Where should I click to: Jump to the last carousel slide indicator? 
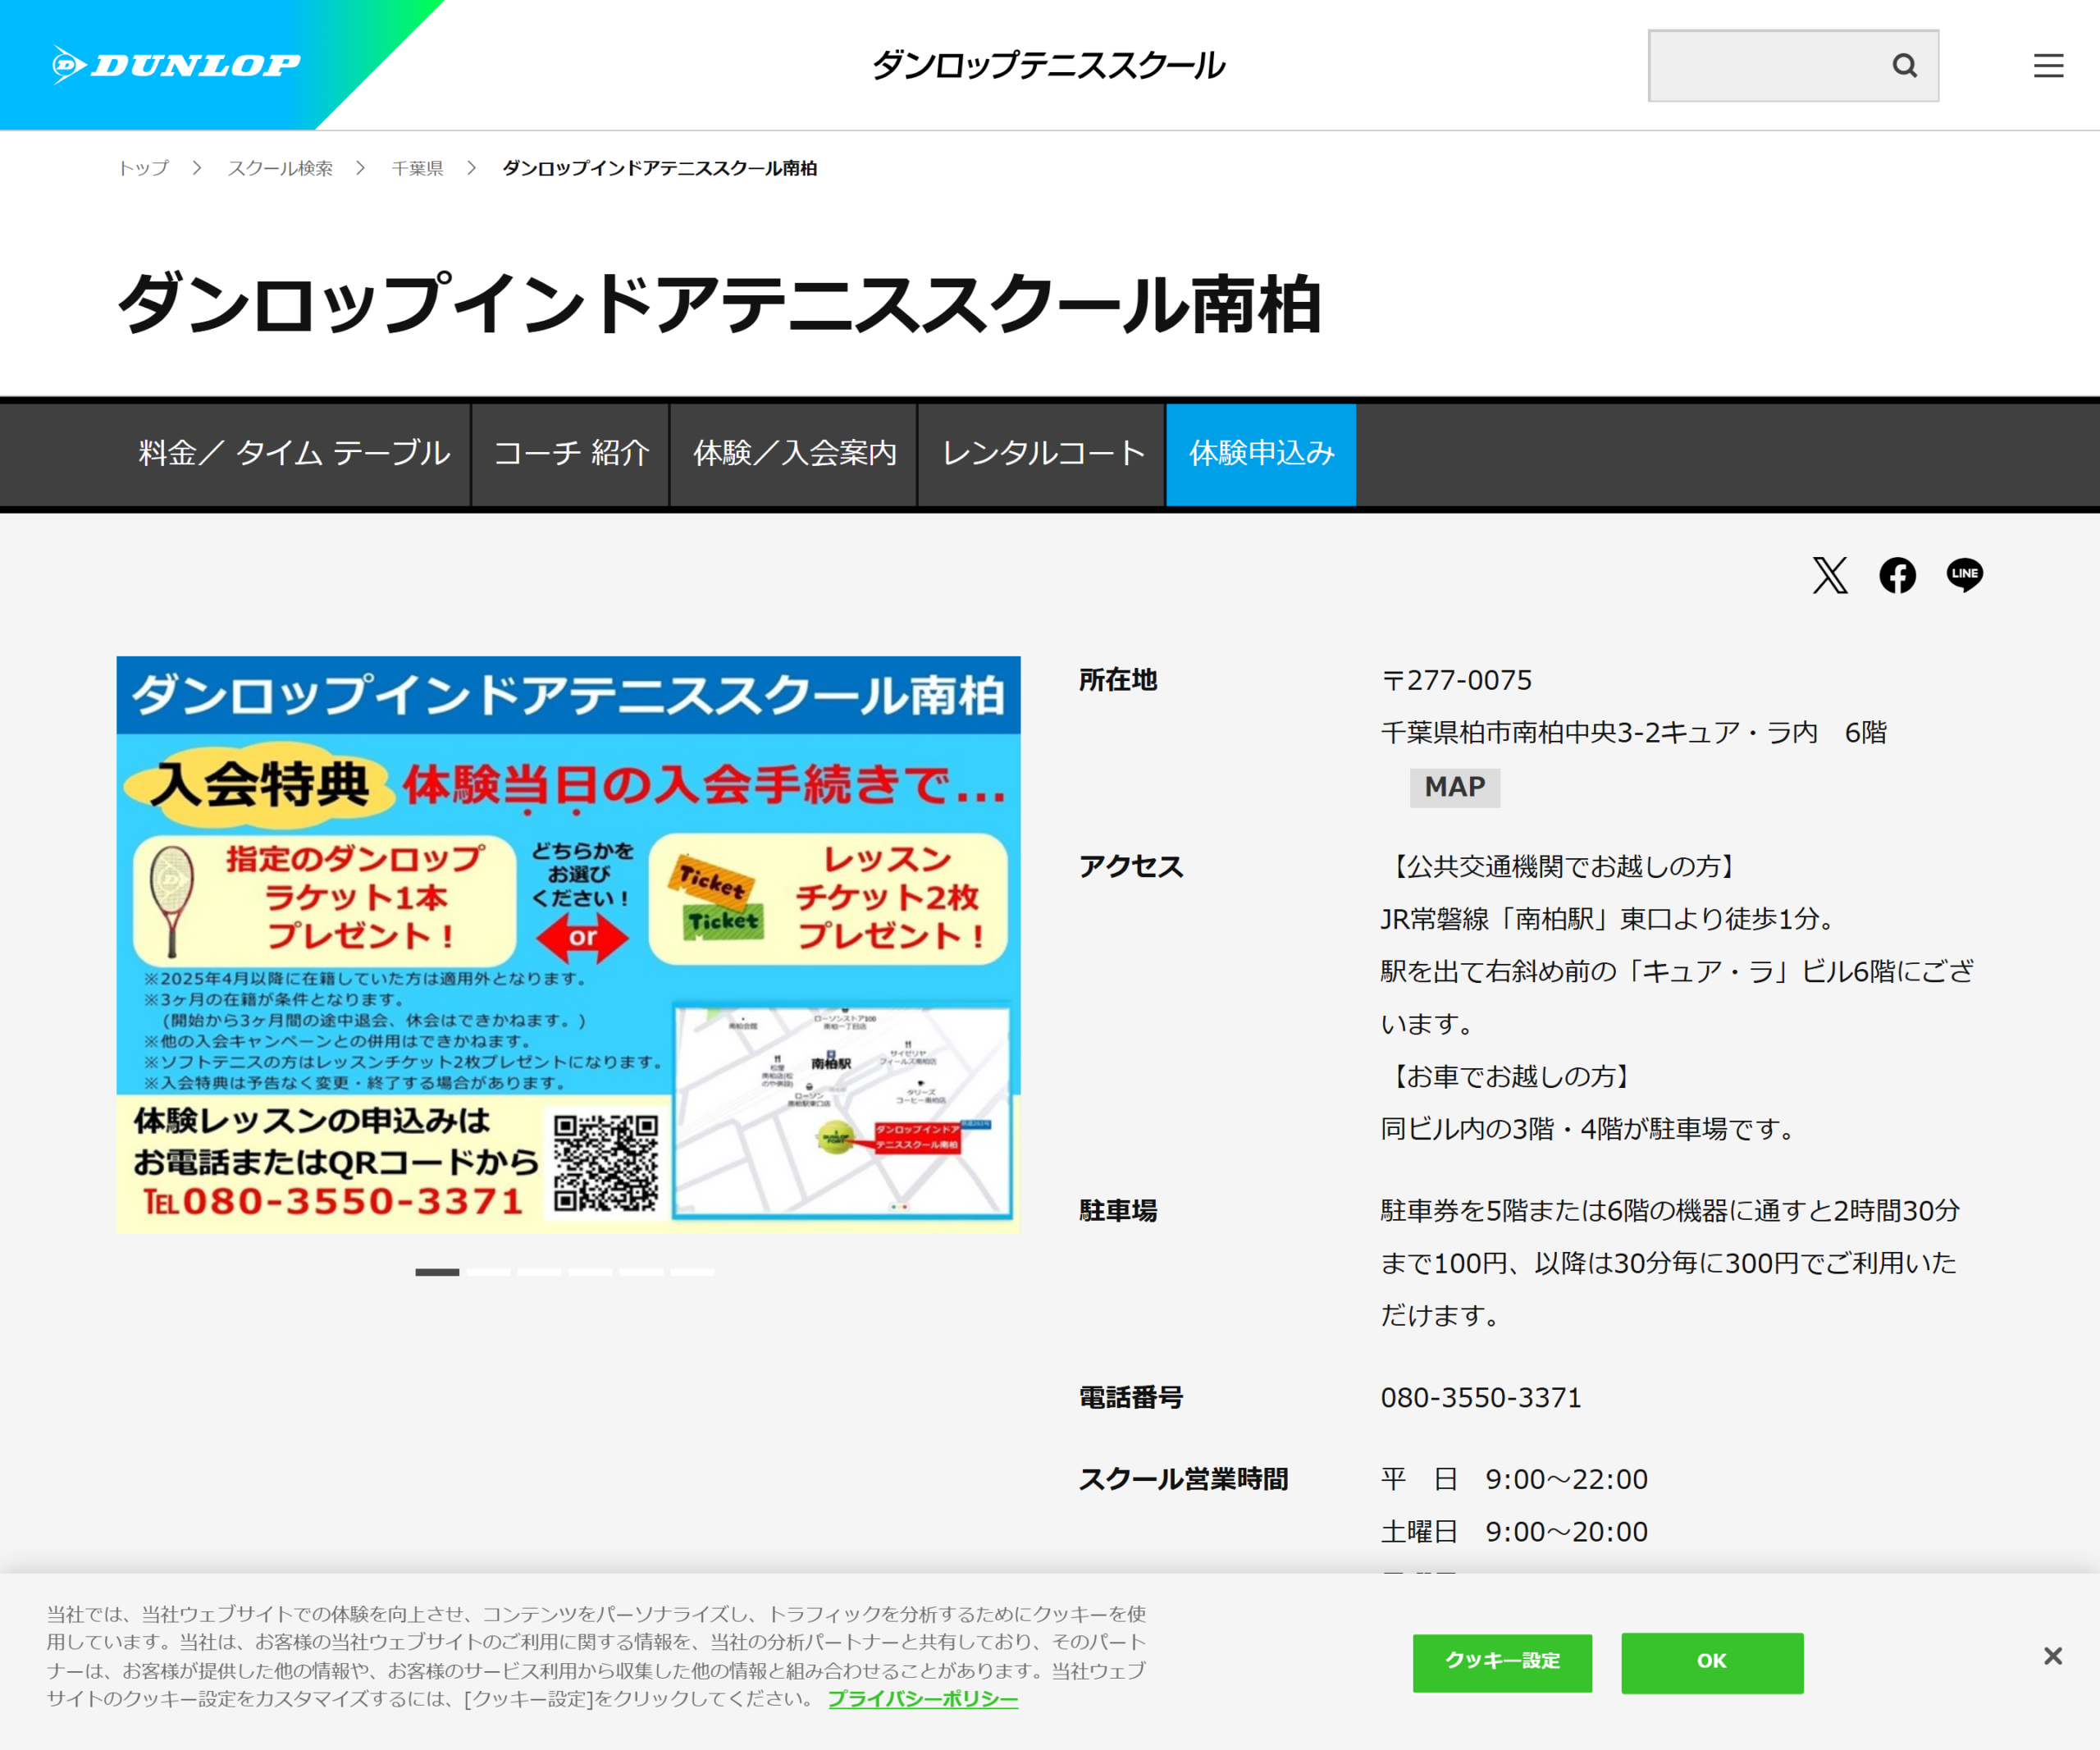tap(692, 1272)
